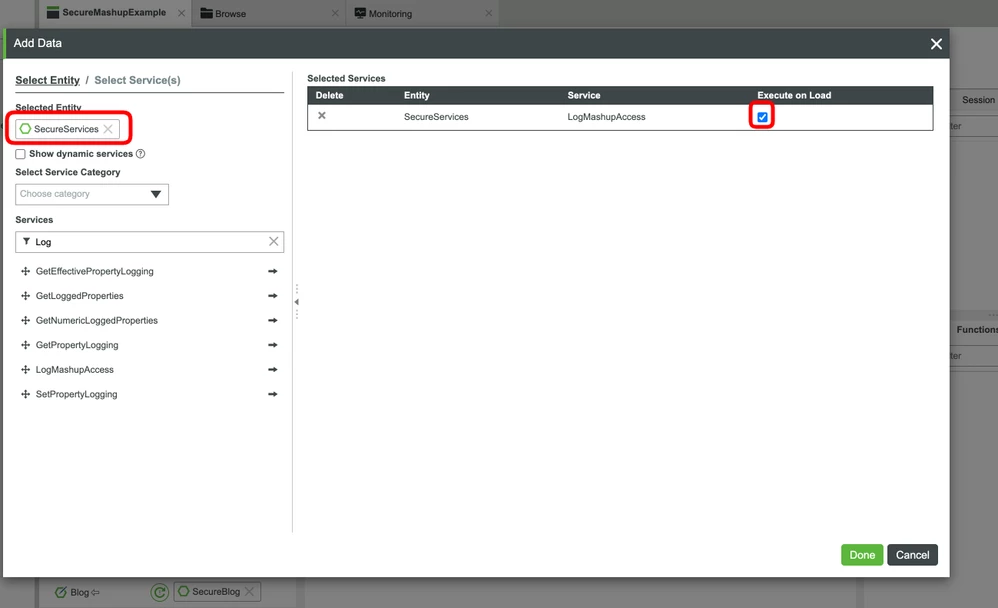The width and height of the screenshot is (998, 608).
Task: Remove the SecureServices entity chip
Action: (x=108, y=128)
